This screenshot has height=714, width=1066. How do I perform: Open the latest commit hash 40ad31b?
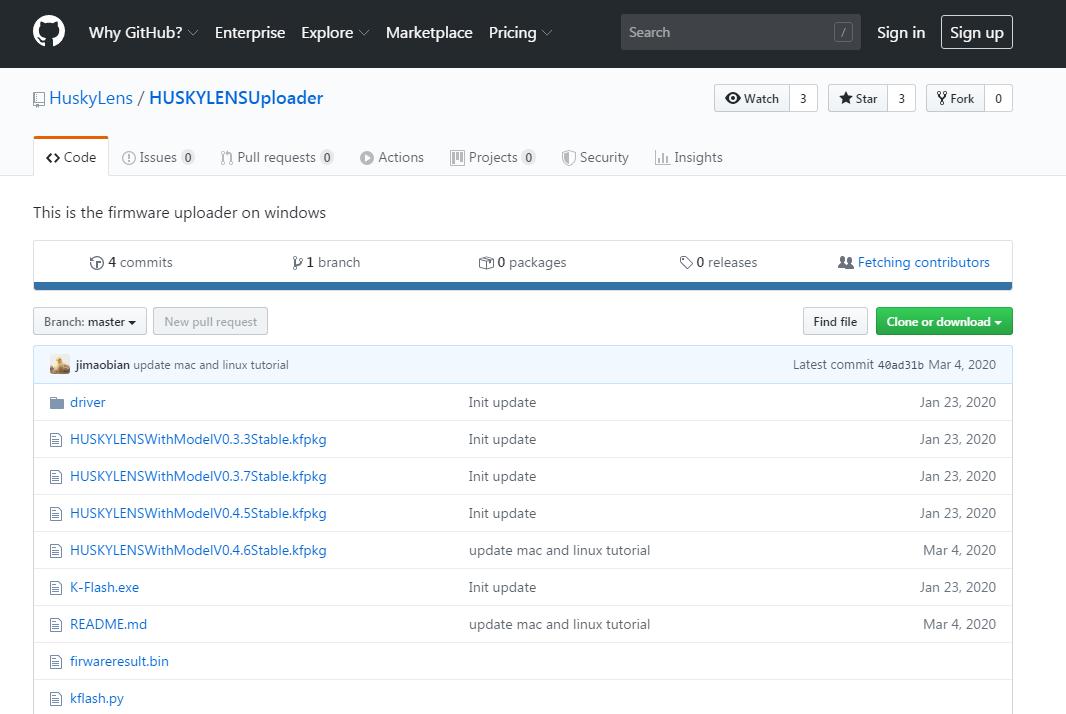(x=900, y=365)
